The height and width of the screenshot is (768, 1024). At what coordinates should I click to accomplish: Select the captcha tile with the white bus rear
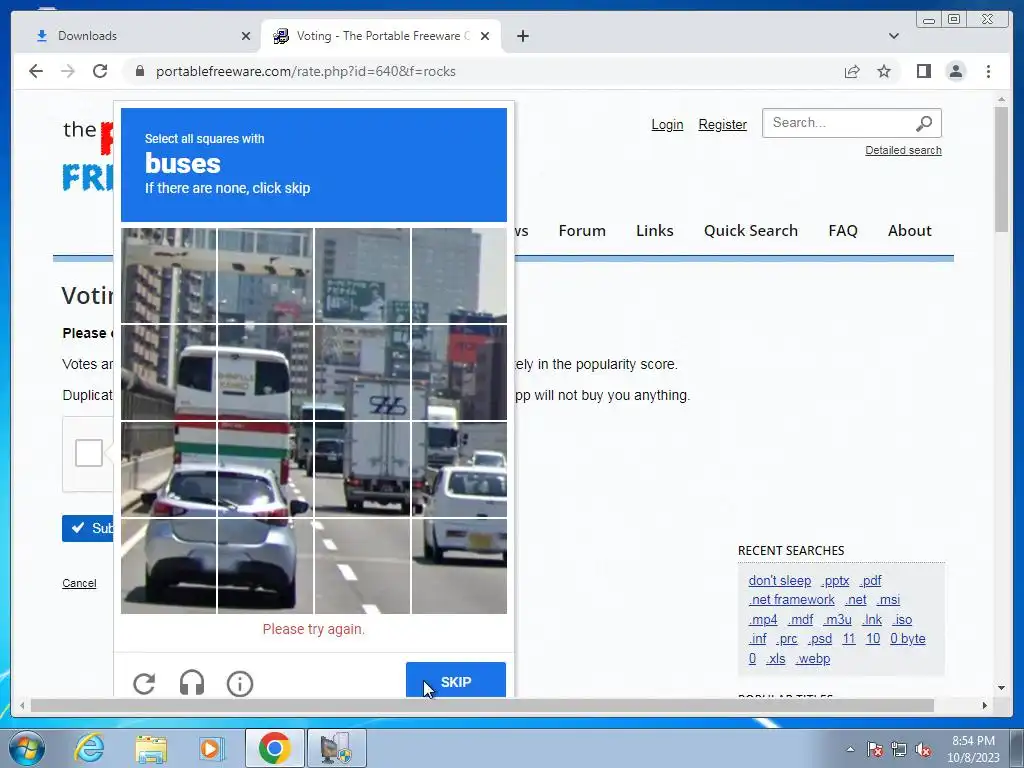click(x=265, y=372)
